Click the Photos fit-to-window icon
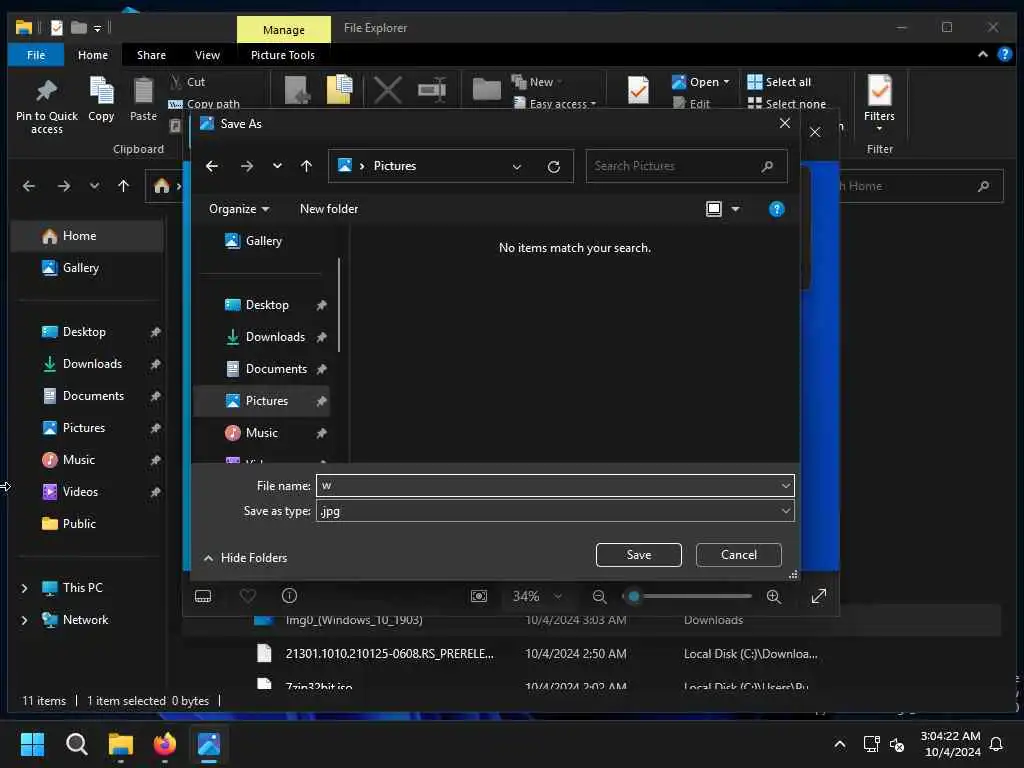1024x768 pixels. pyautogui.click(x=479, y=596)
